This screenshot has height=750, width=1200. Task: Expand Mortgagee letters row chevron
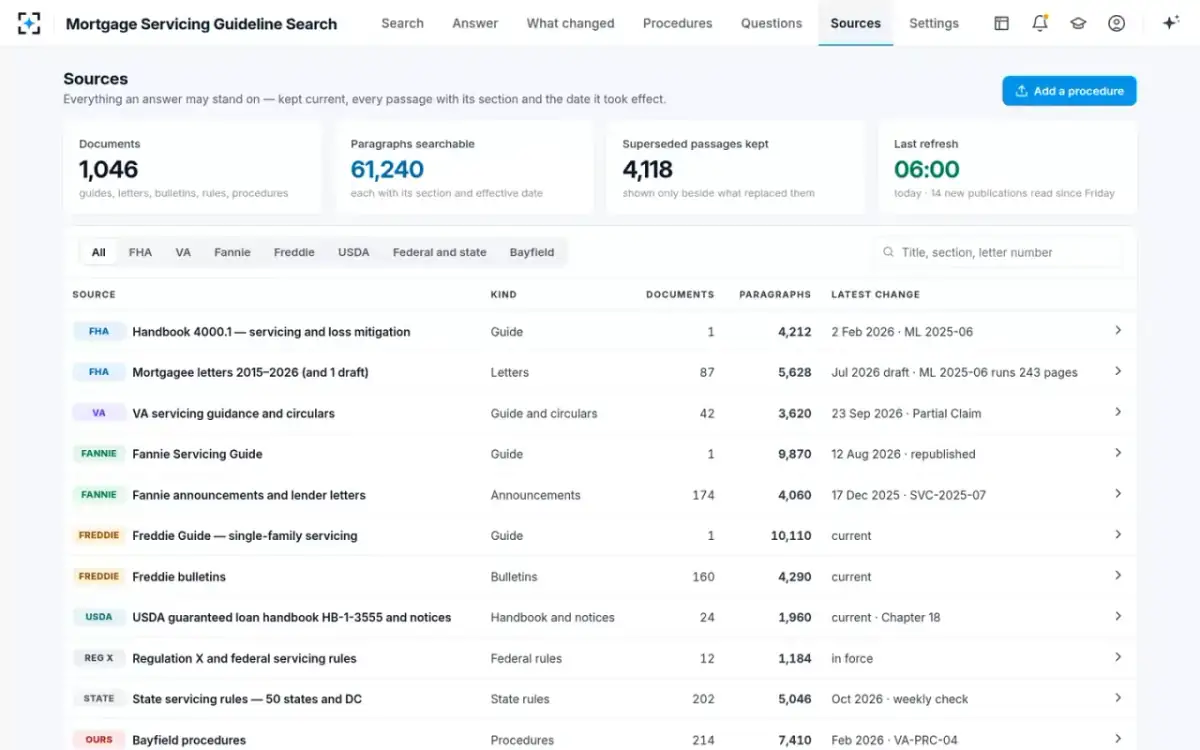pyautogui.click(x=1118, y=371)
